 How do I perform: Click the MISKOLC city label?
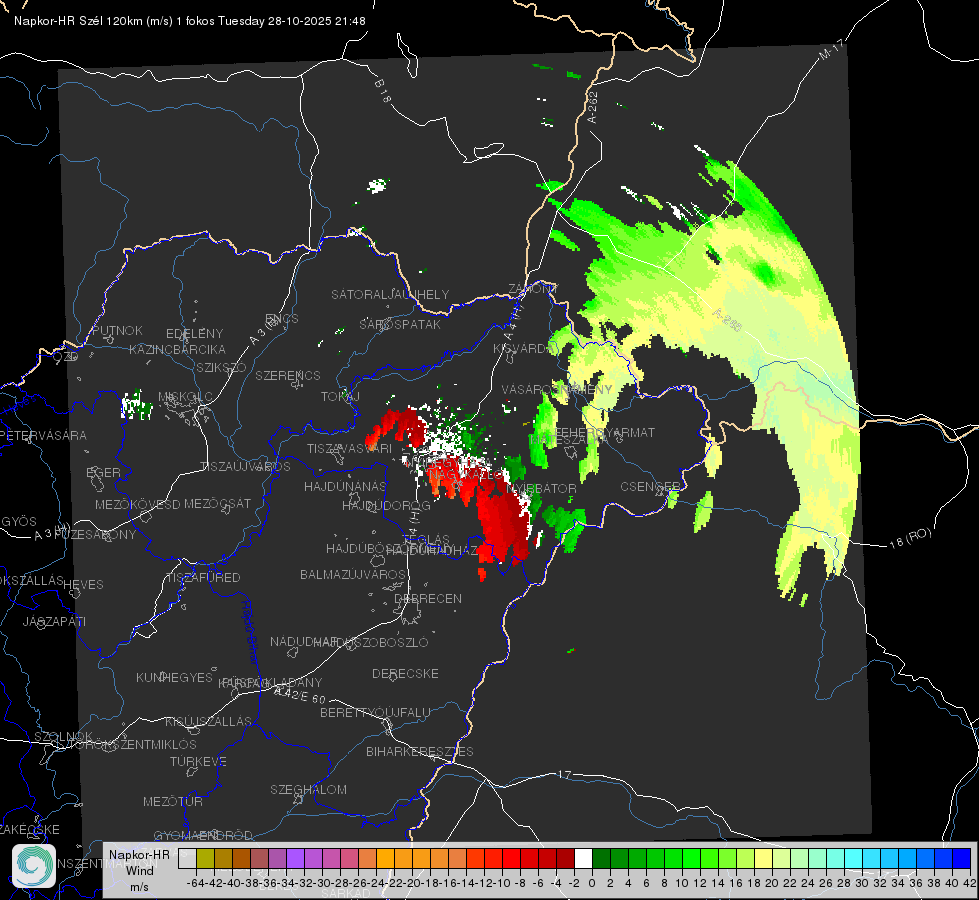point(185,397)
